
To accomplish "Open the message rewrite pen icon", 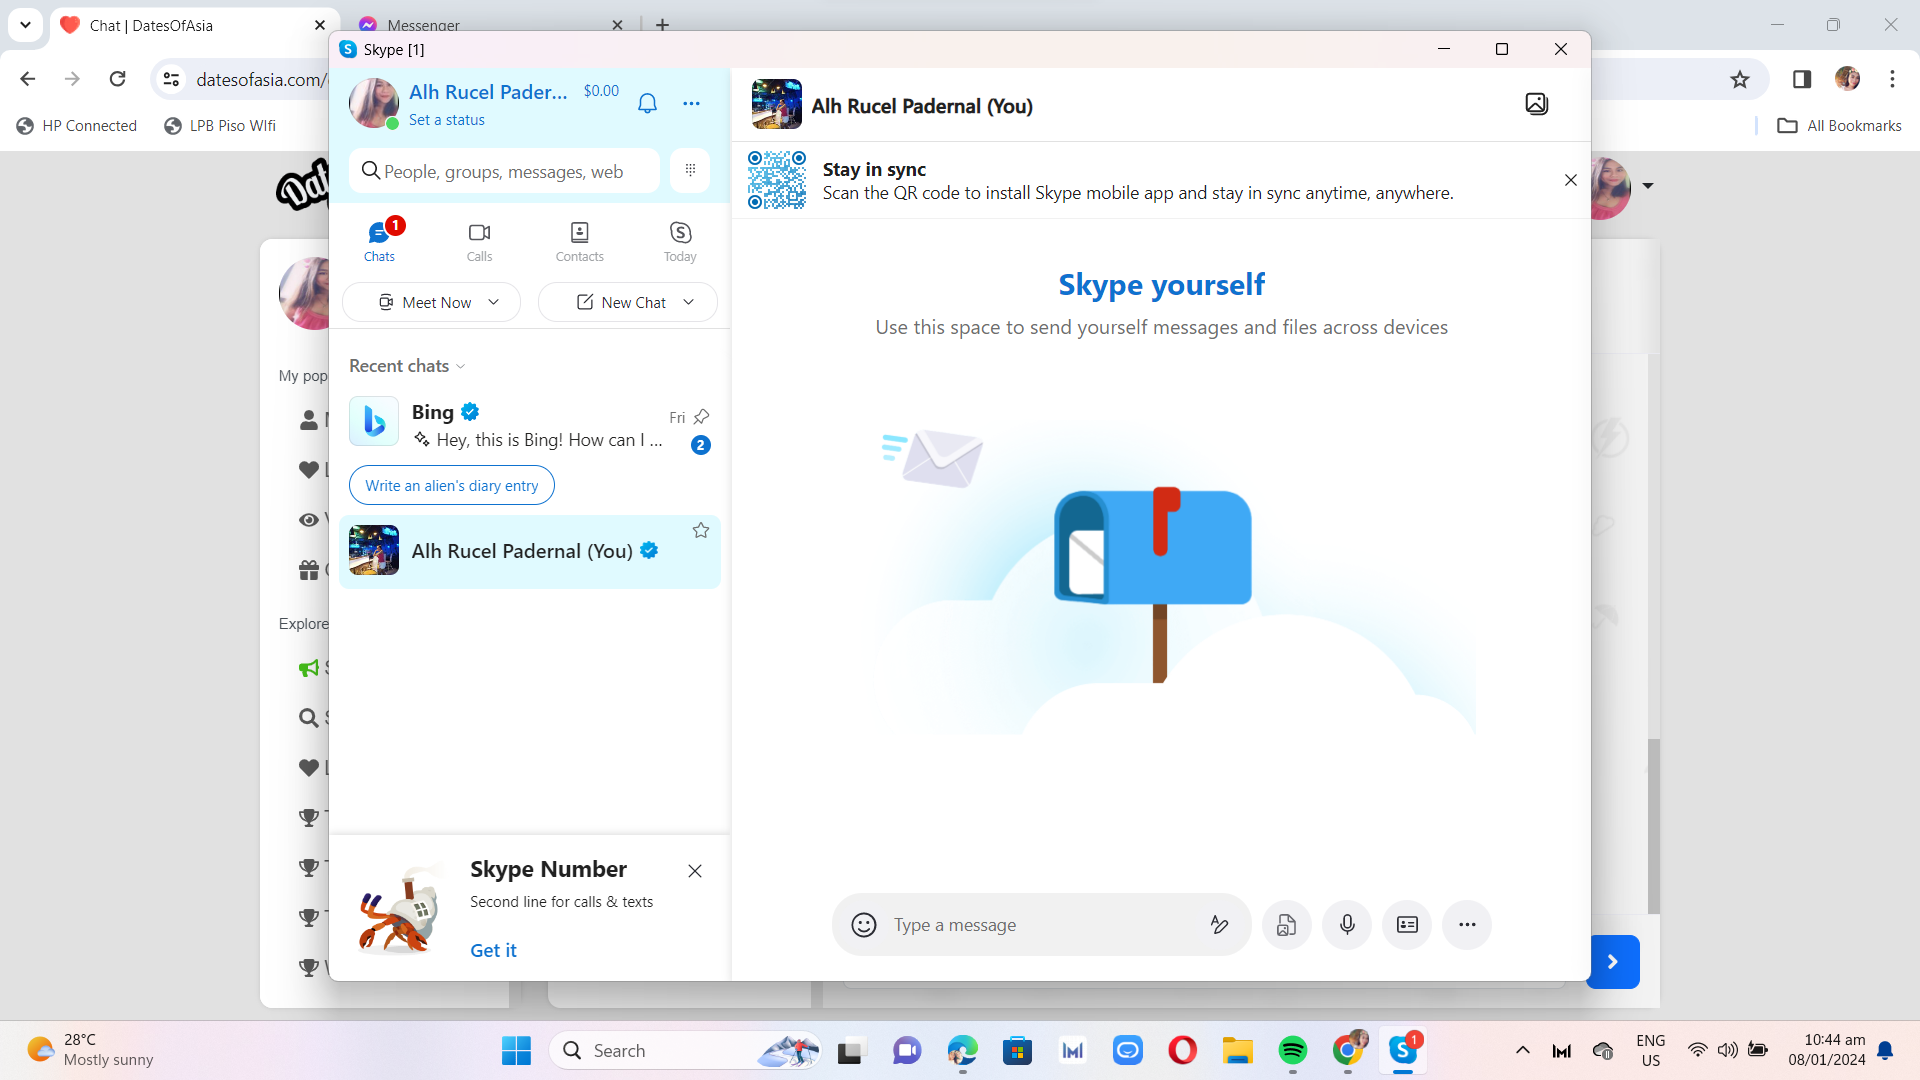I will tap(1219, 925).
